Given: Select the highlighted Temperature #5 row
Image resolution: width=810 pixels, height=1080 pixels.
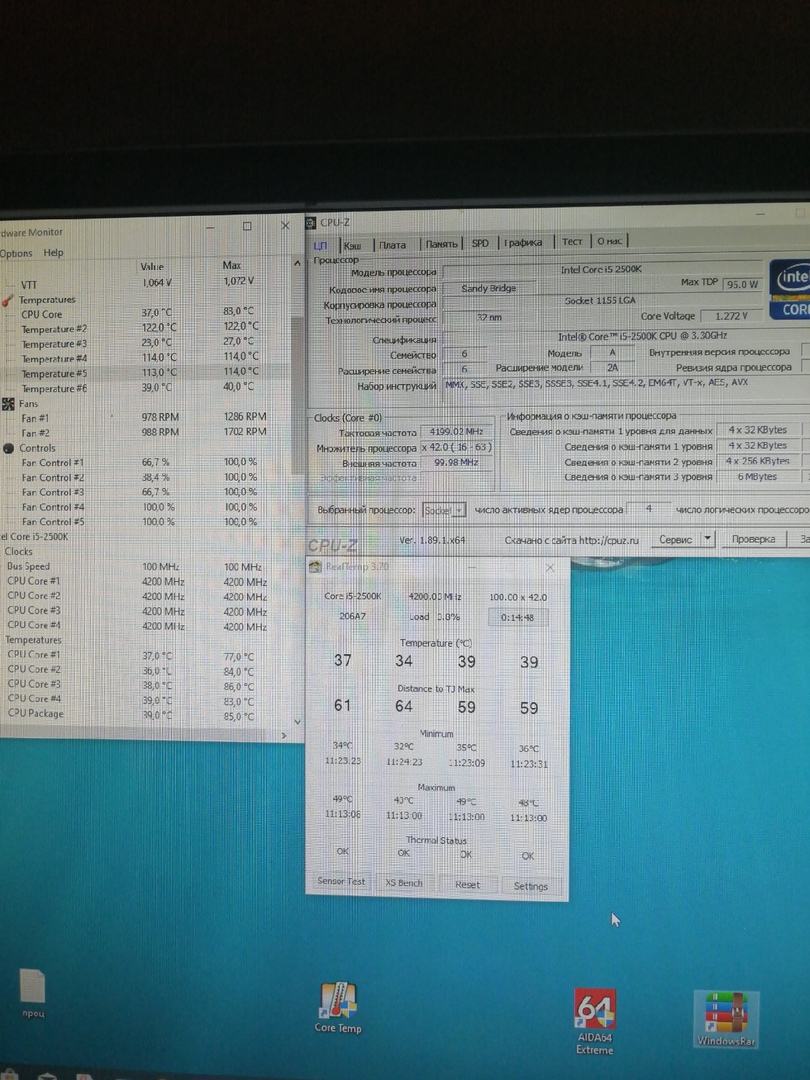Looking at the screenshot, I should click(145, 373).
